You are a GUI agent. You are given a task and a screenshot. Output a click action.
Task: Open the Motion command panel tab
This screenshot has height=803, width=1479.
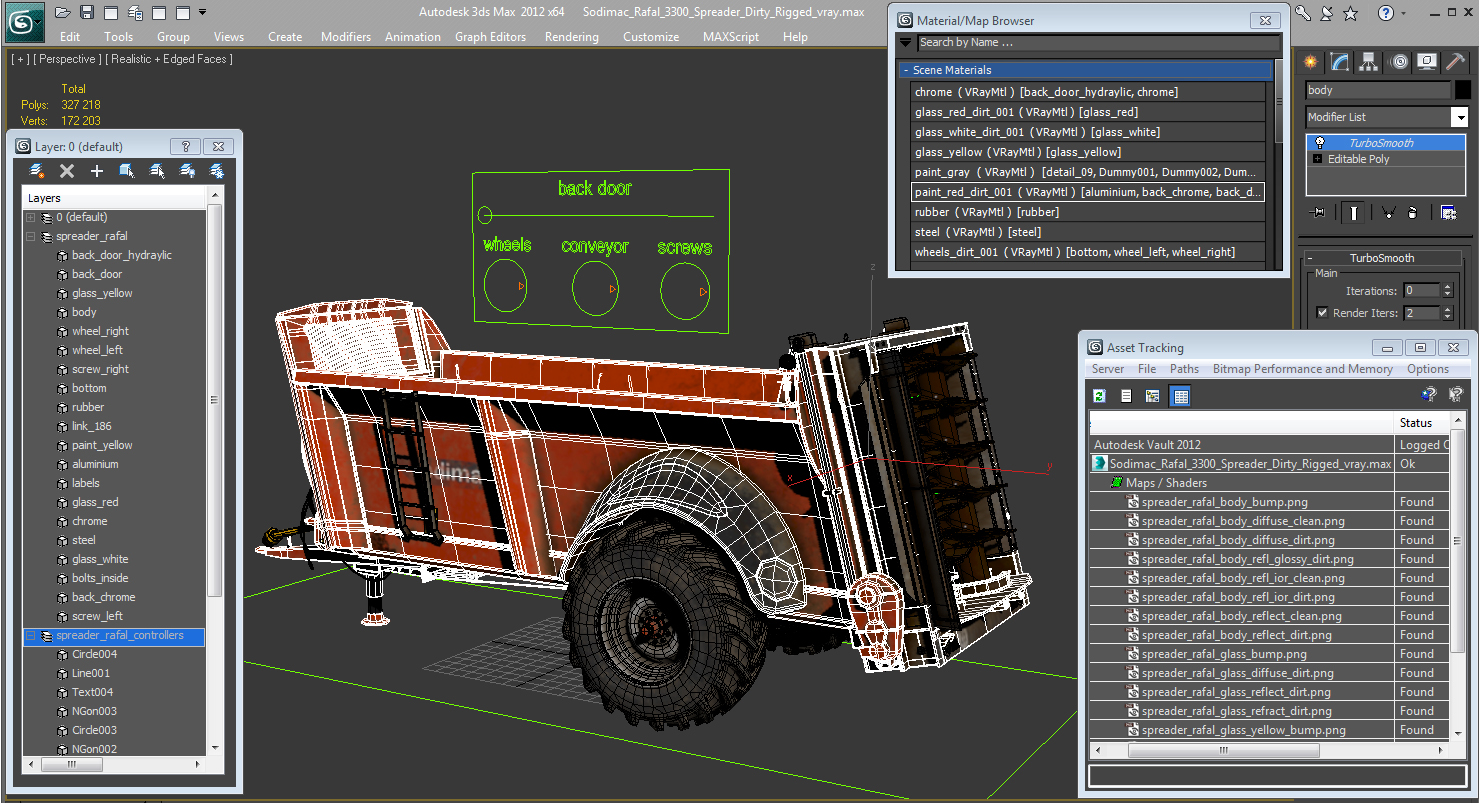click(1399, 61)
